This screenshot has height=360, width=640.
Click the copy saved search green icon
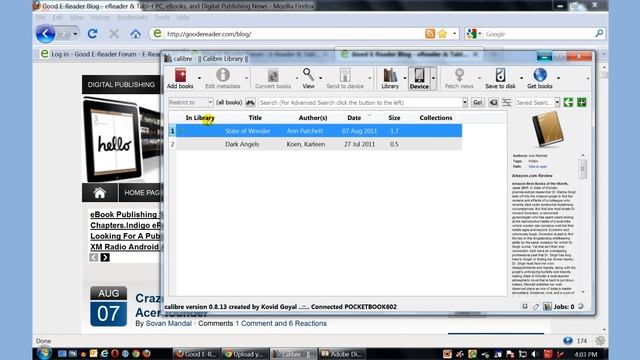click(568, 102)
